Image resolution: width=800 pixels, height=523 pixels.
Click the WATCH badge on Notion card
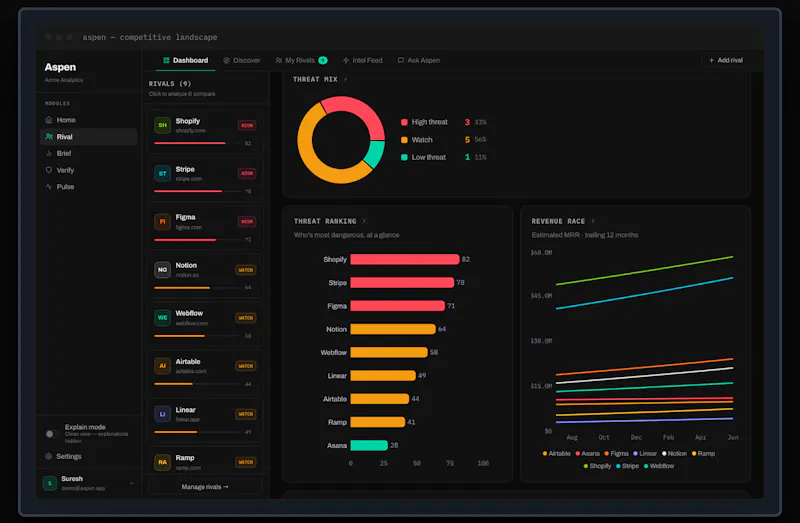coord(245,270)
